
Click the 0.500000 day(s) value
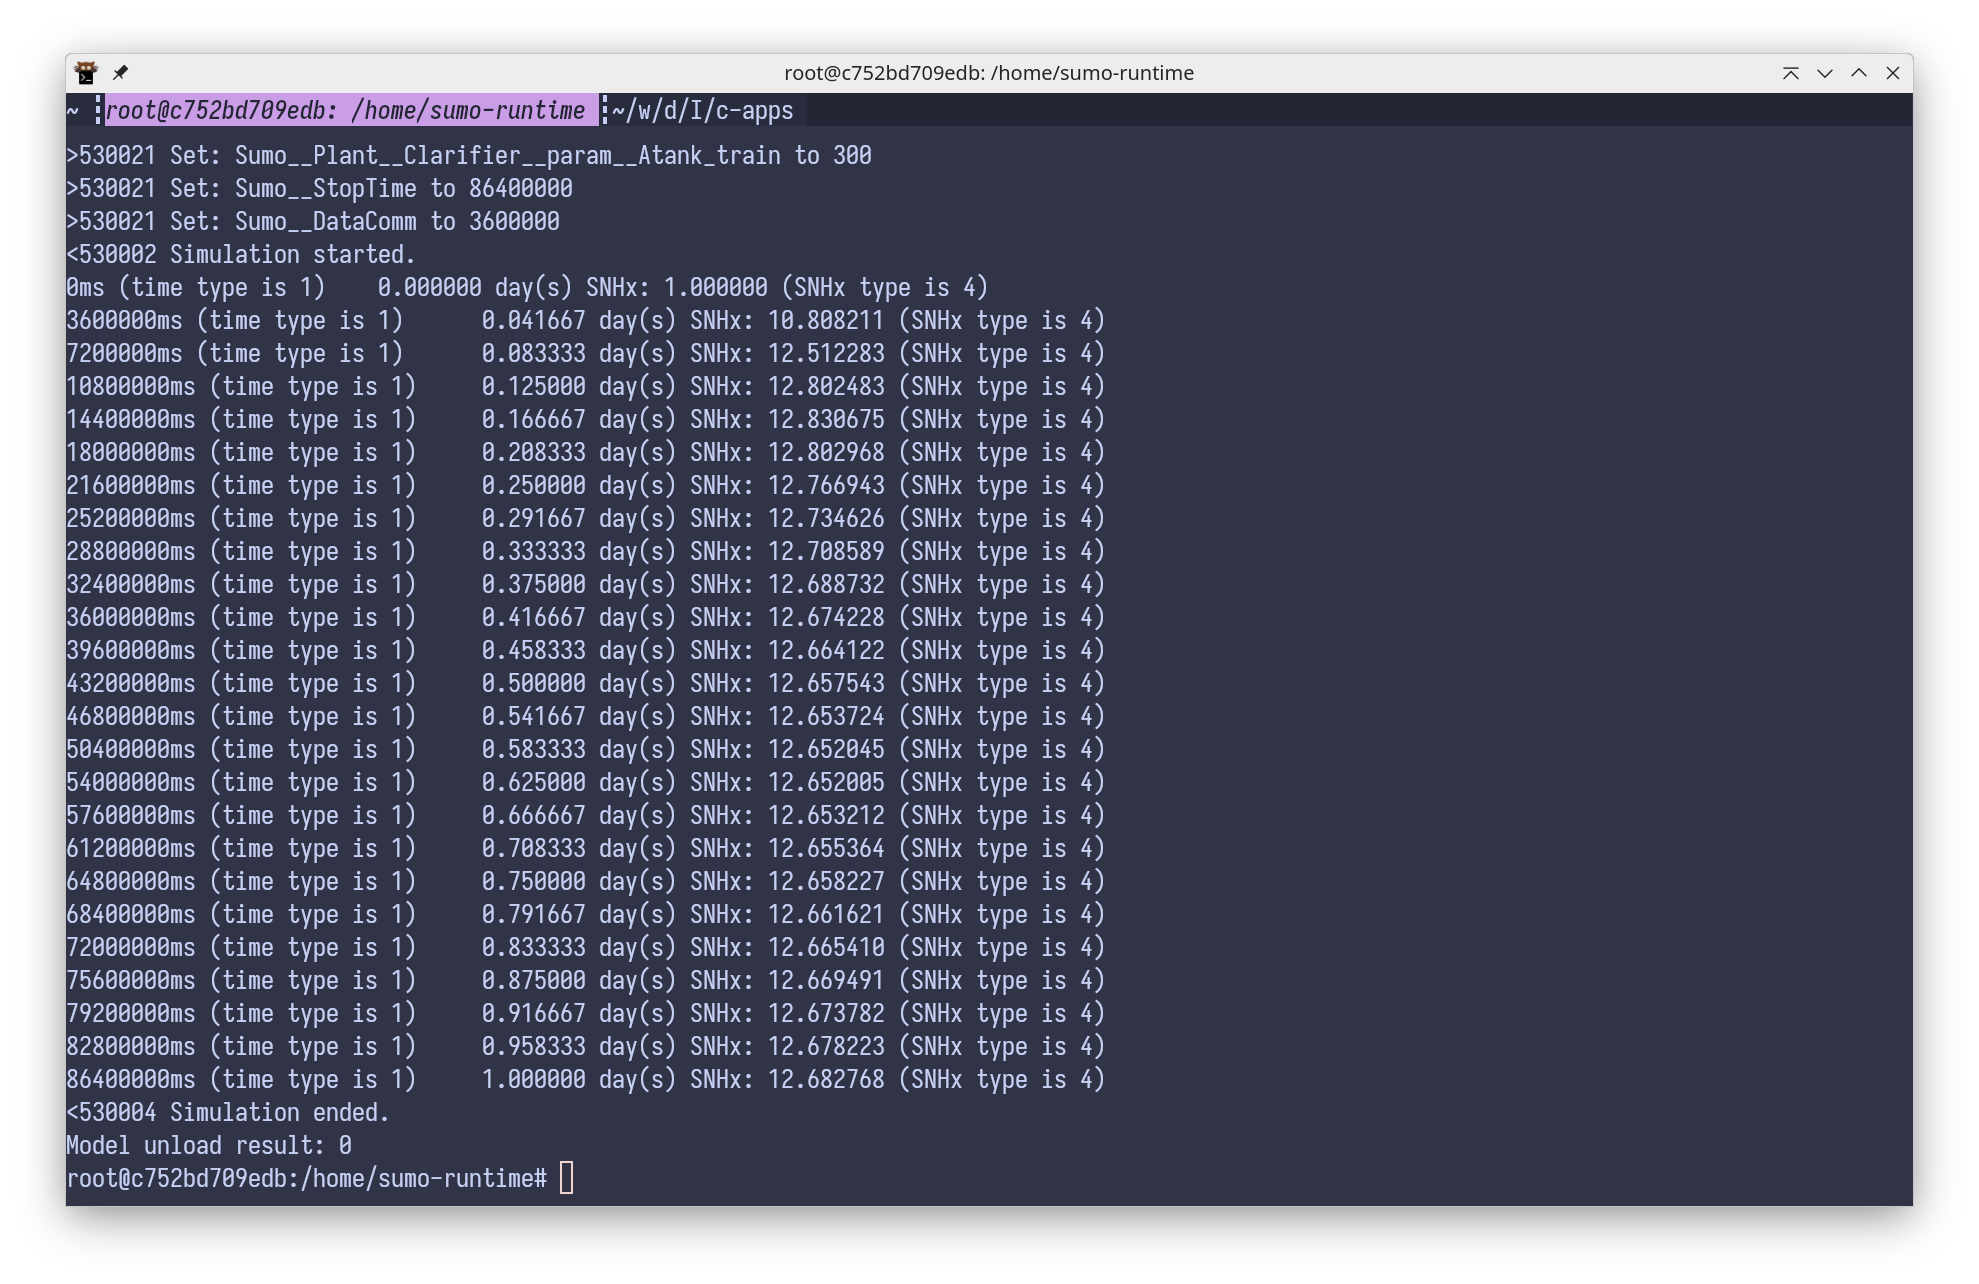tap(533, 683)
